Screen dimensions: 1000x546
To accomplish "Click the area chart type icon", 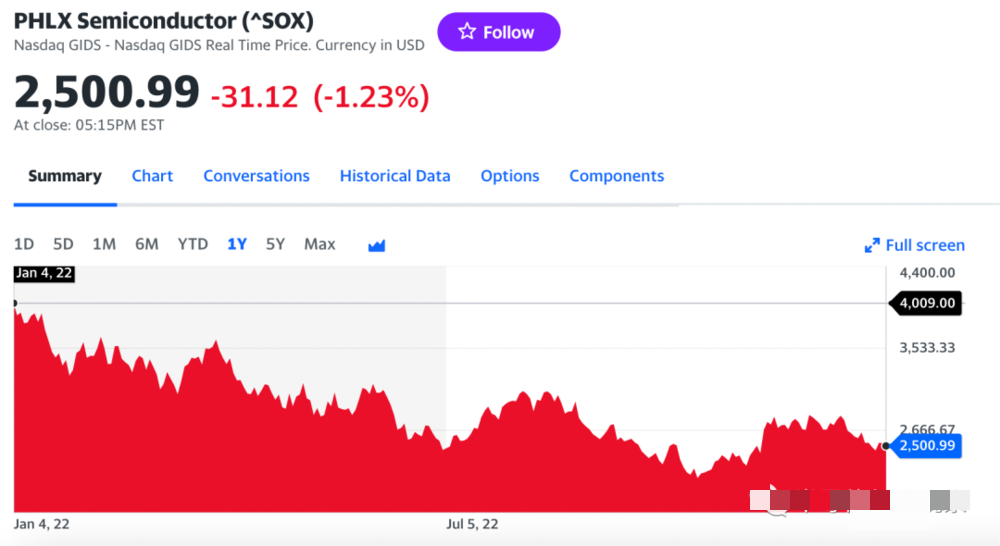I will [376, 245].
